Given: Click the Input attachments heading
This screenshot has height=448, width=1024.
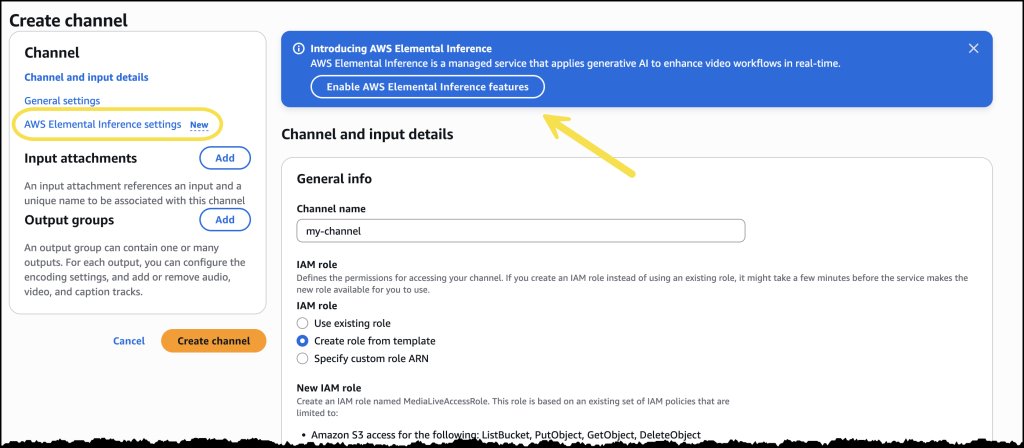Looking at the screenshot, I should point(80,158).
